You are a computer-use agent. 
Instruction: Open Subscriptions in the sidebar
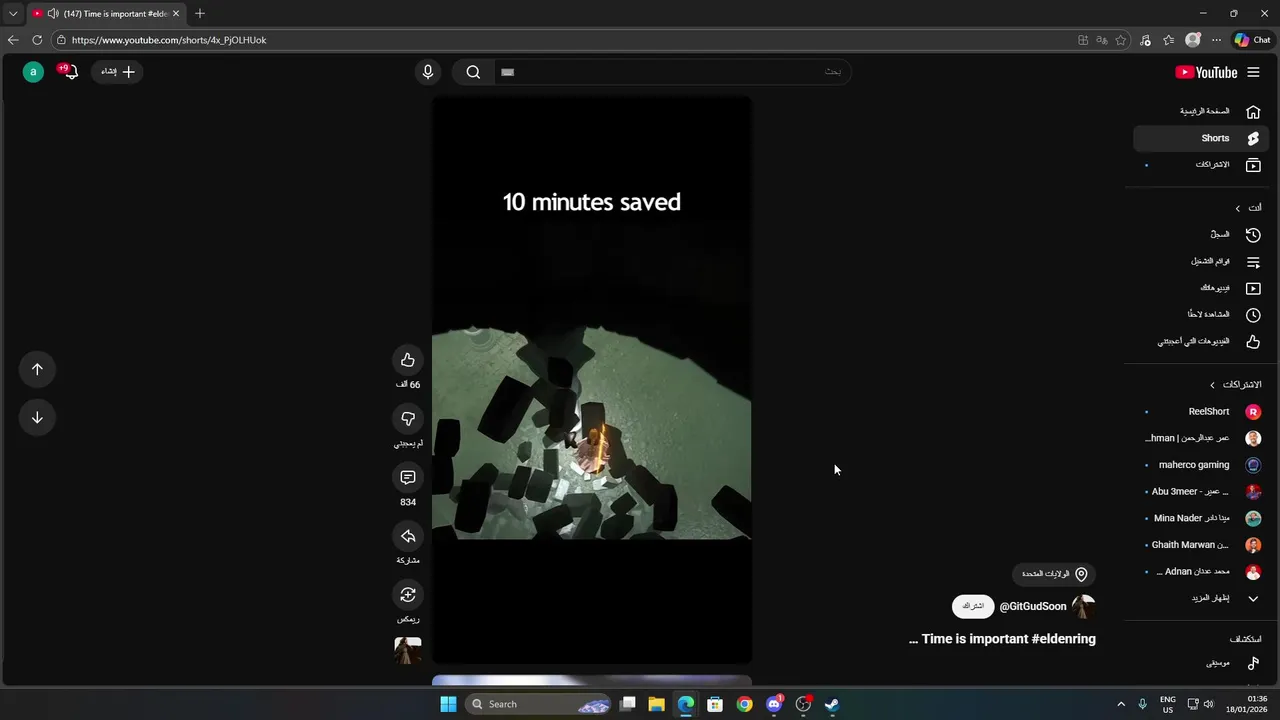tap(1200, 164)
